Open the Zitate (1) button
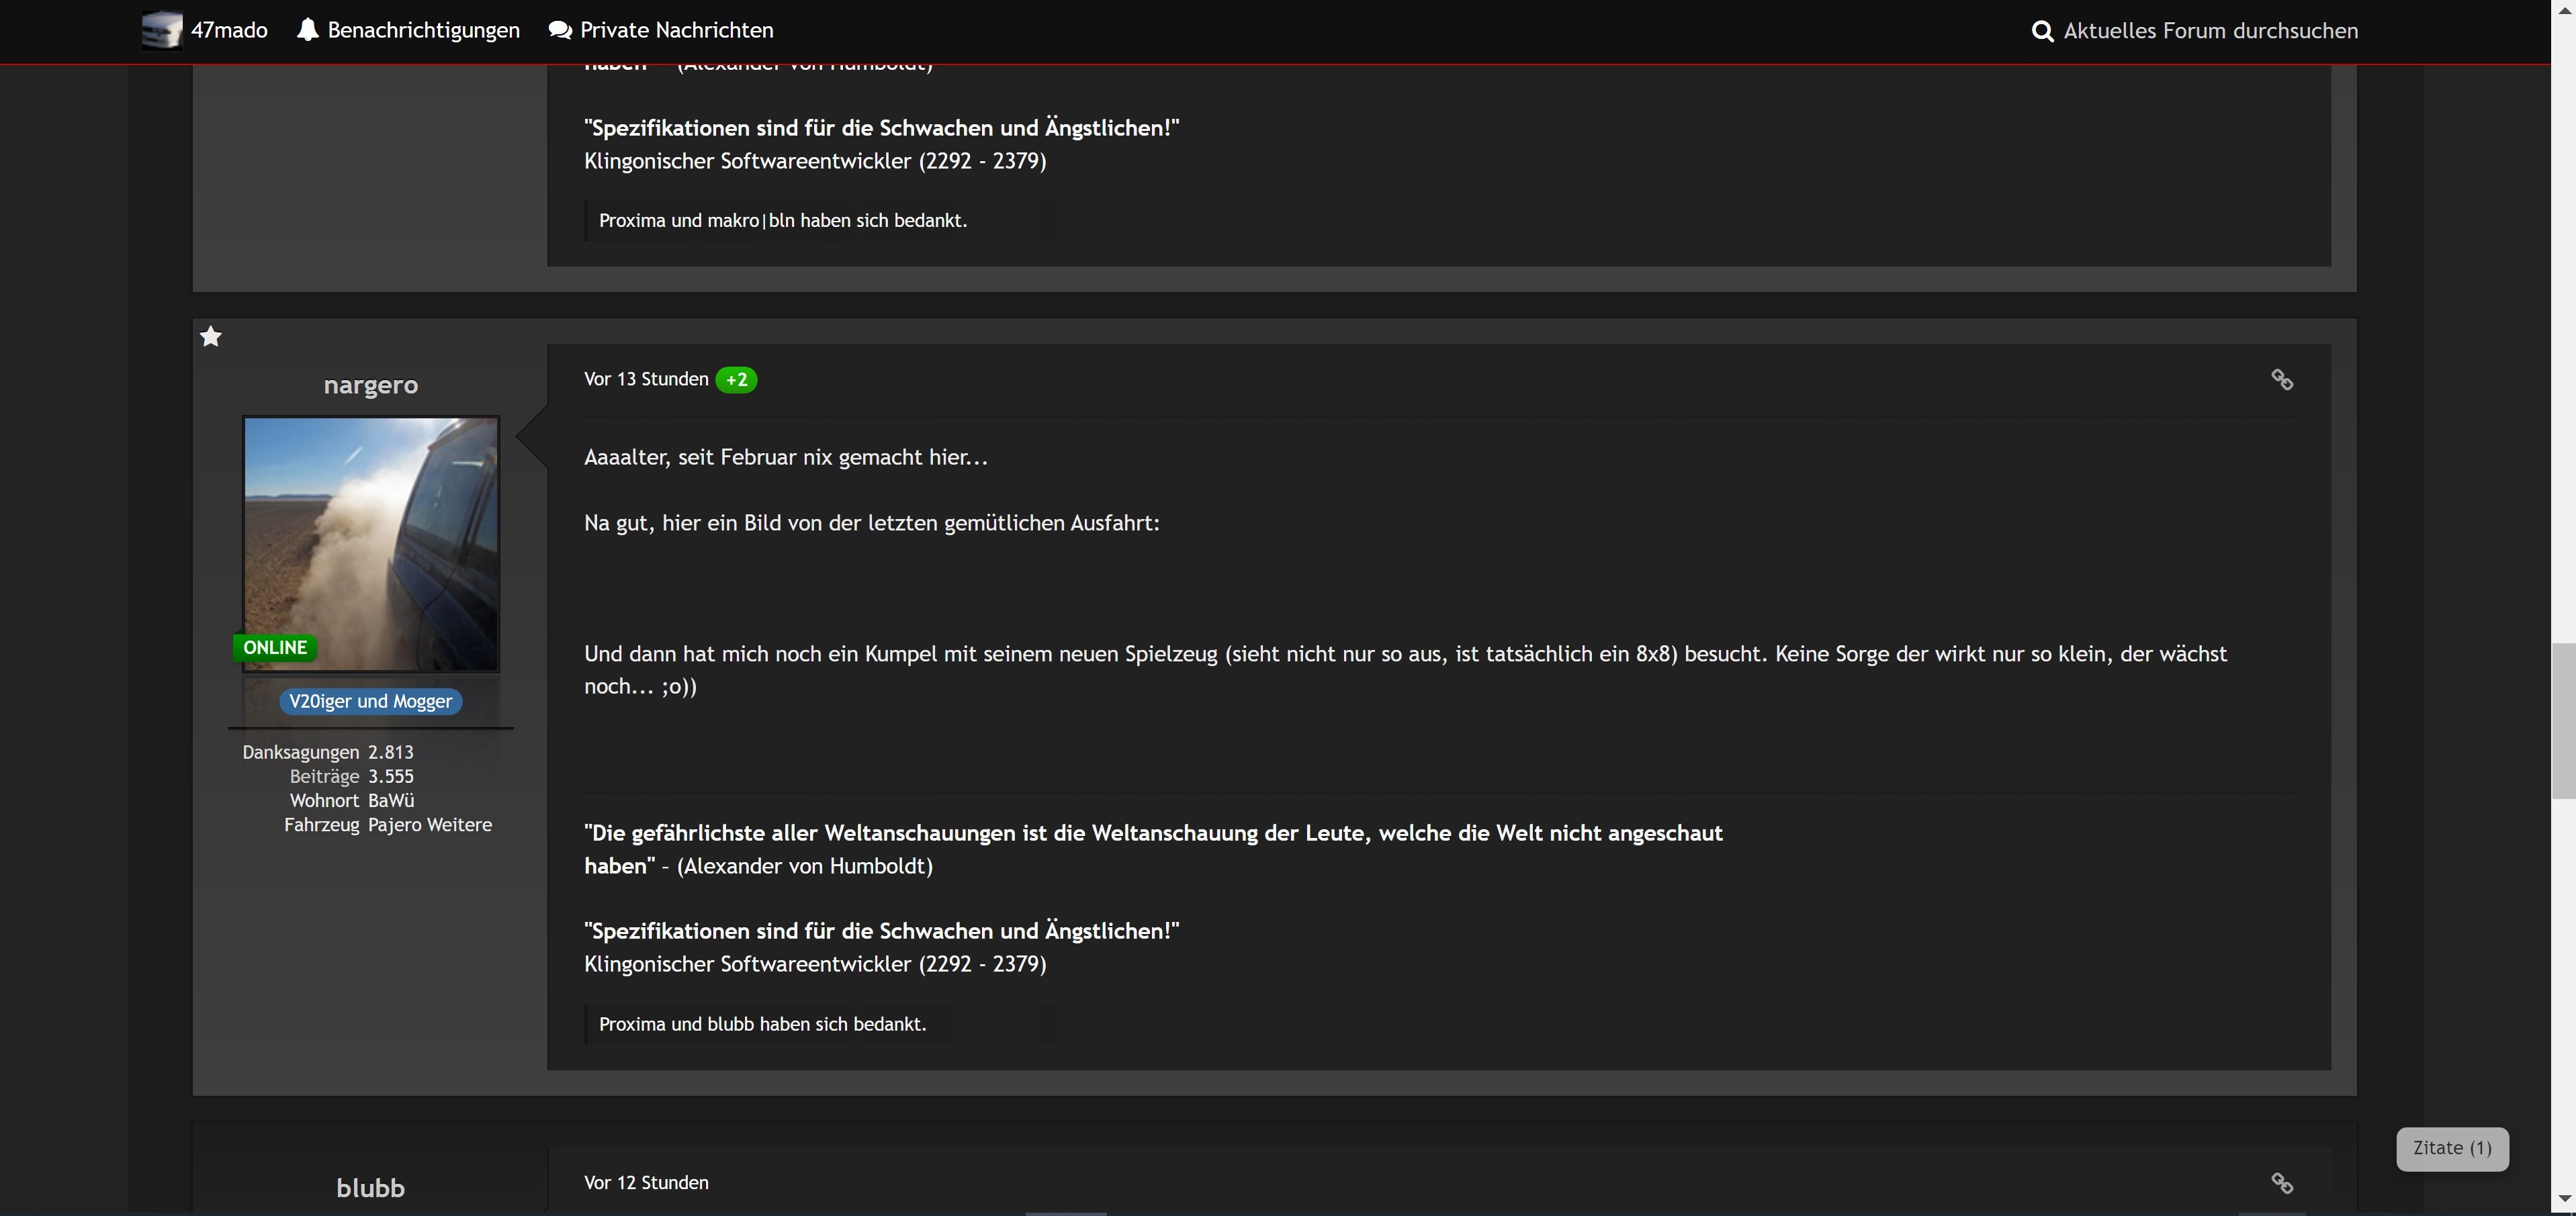Image resolution: width=2576 pixels, height=1216 pixels. [x=2452, y=1148]
